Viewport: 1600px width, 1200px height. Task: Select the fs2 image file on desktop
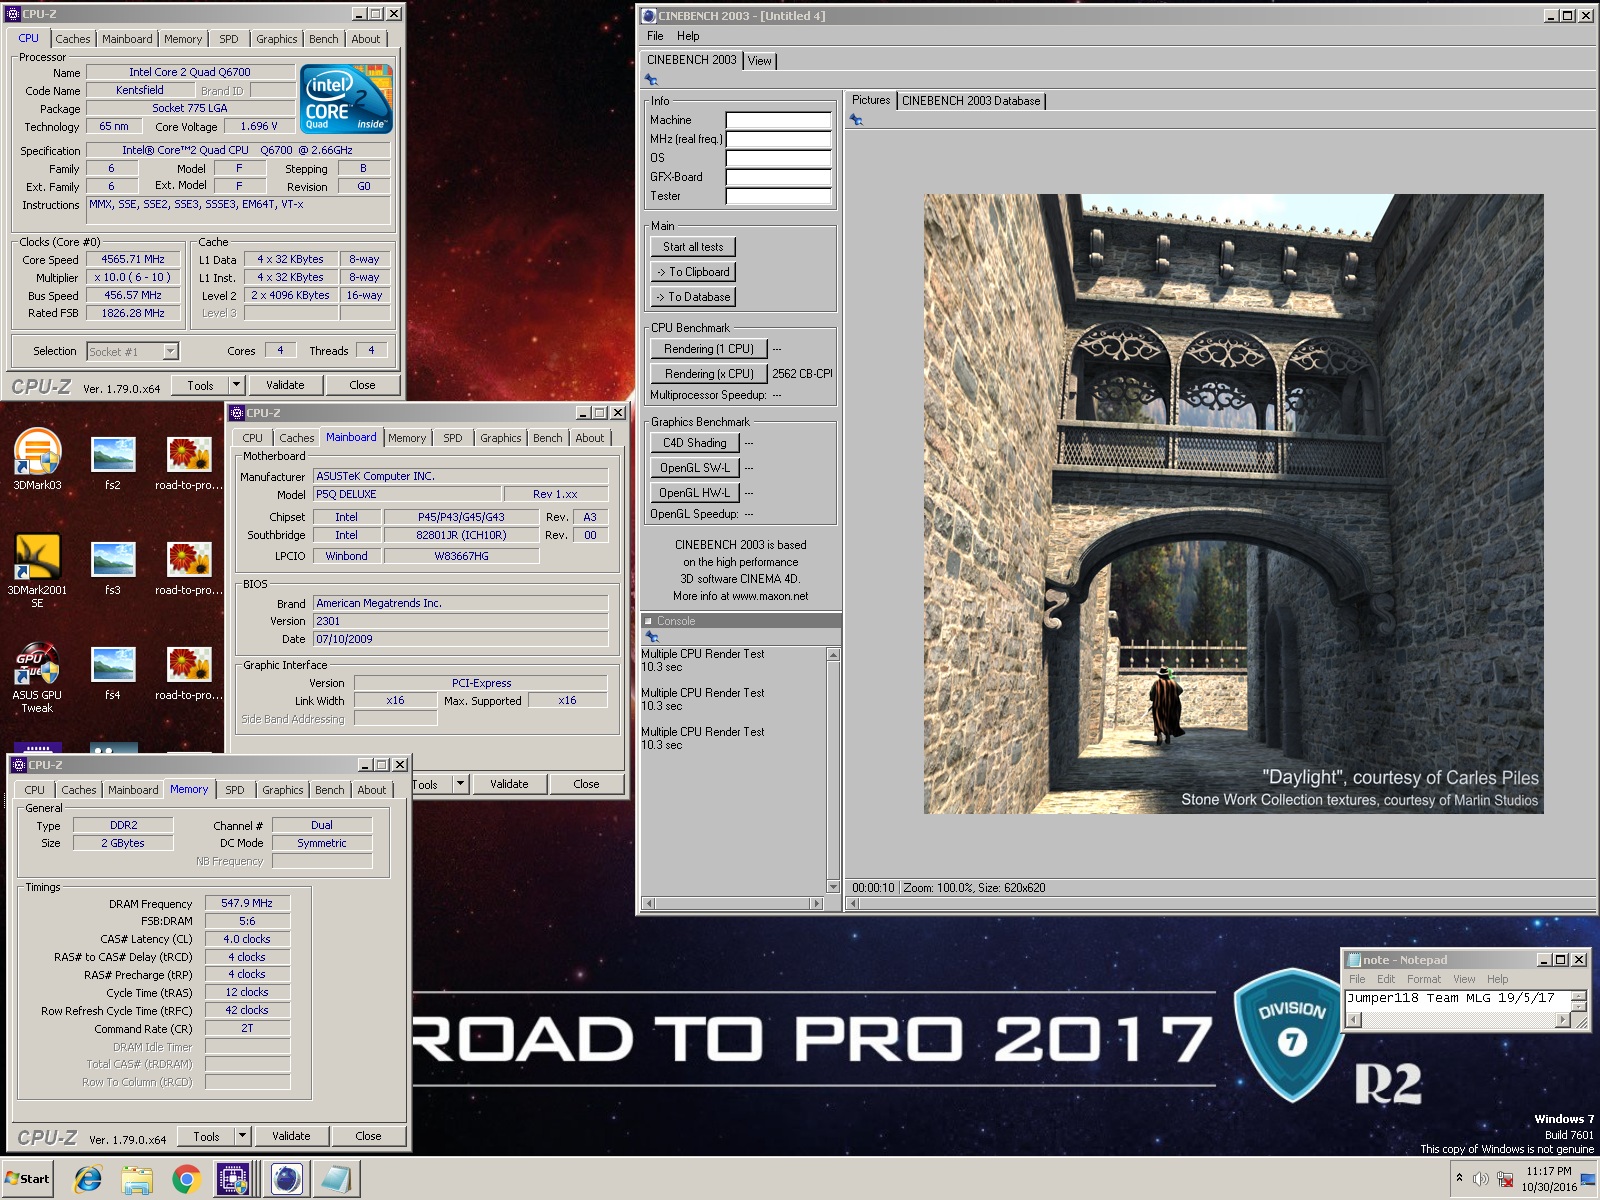tap(113, 463)
